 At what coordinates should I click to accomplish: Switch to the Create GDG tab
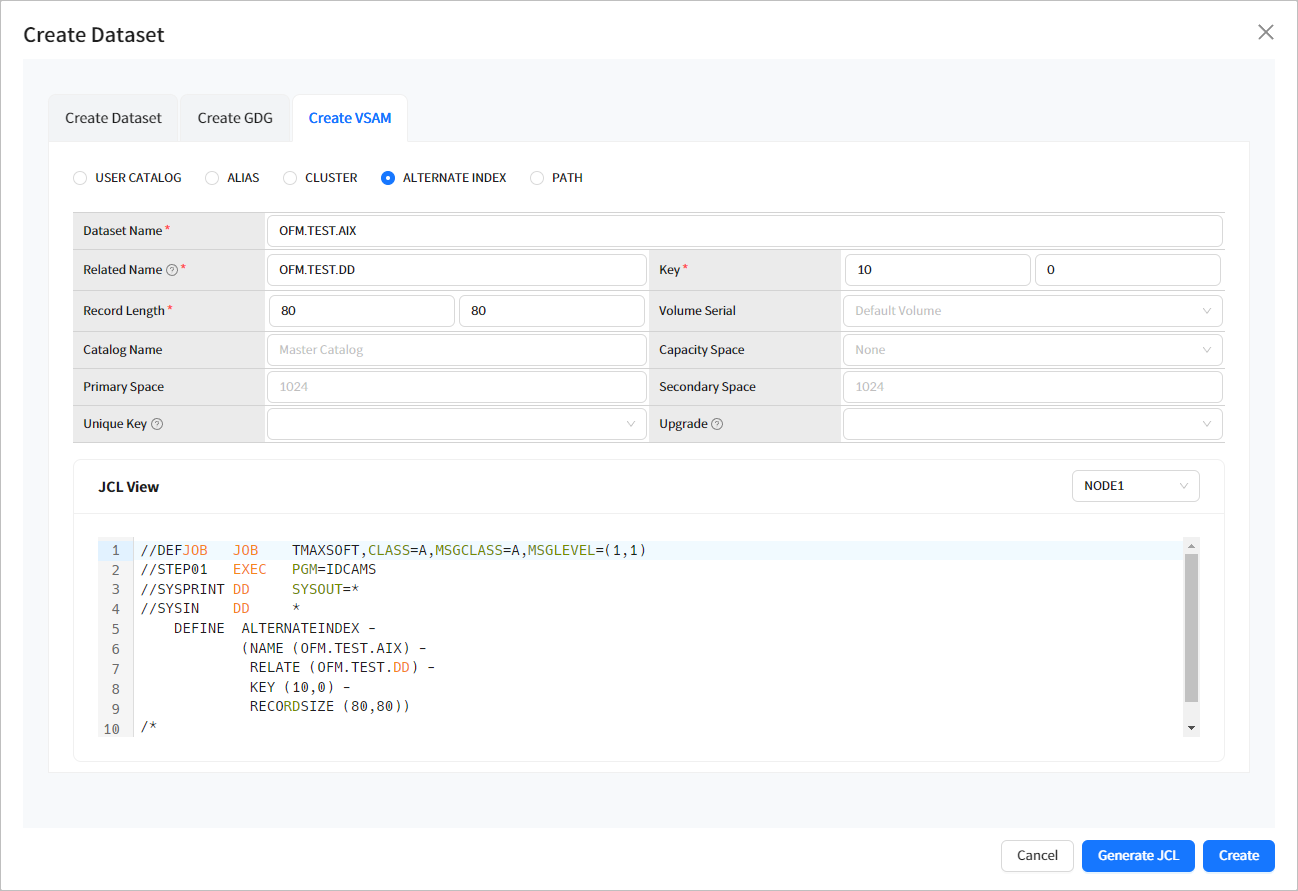235,117
